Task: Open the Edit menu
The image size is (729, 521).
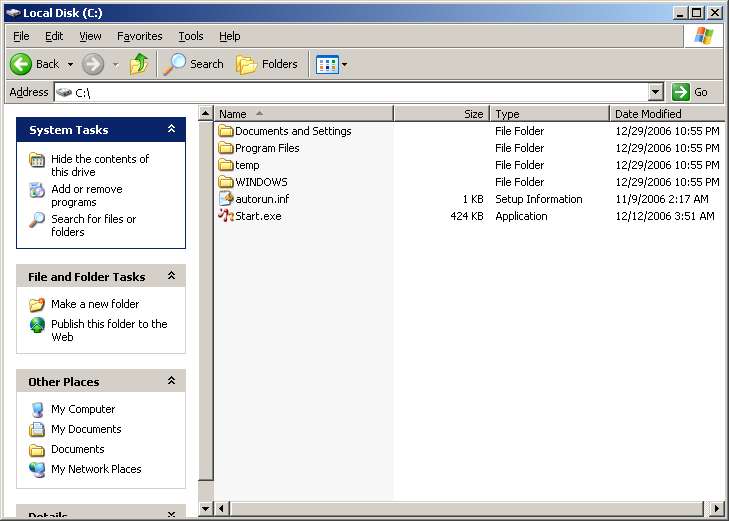Action: point(54,36)
